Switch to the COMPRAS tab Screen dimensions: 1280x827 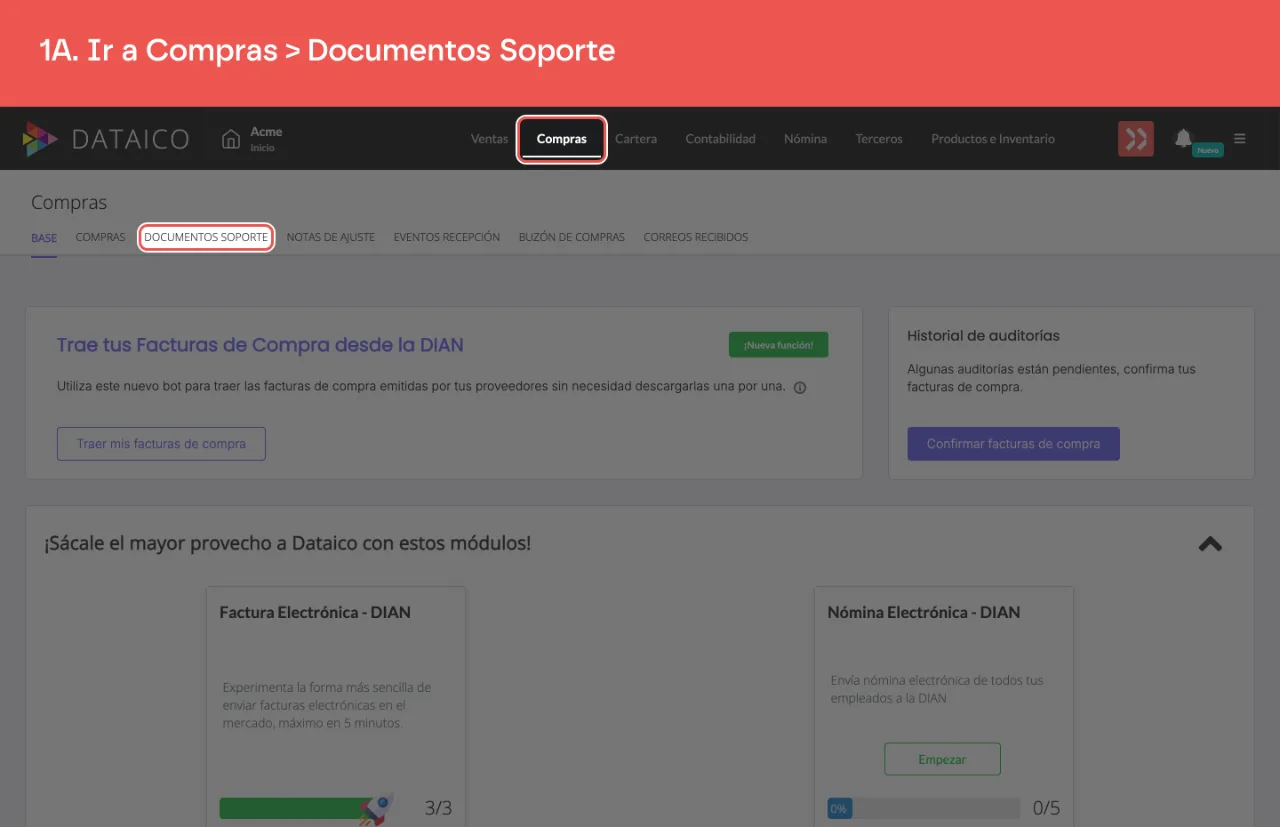pos(101,238)
